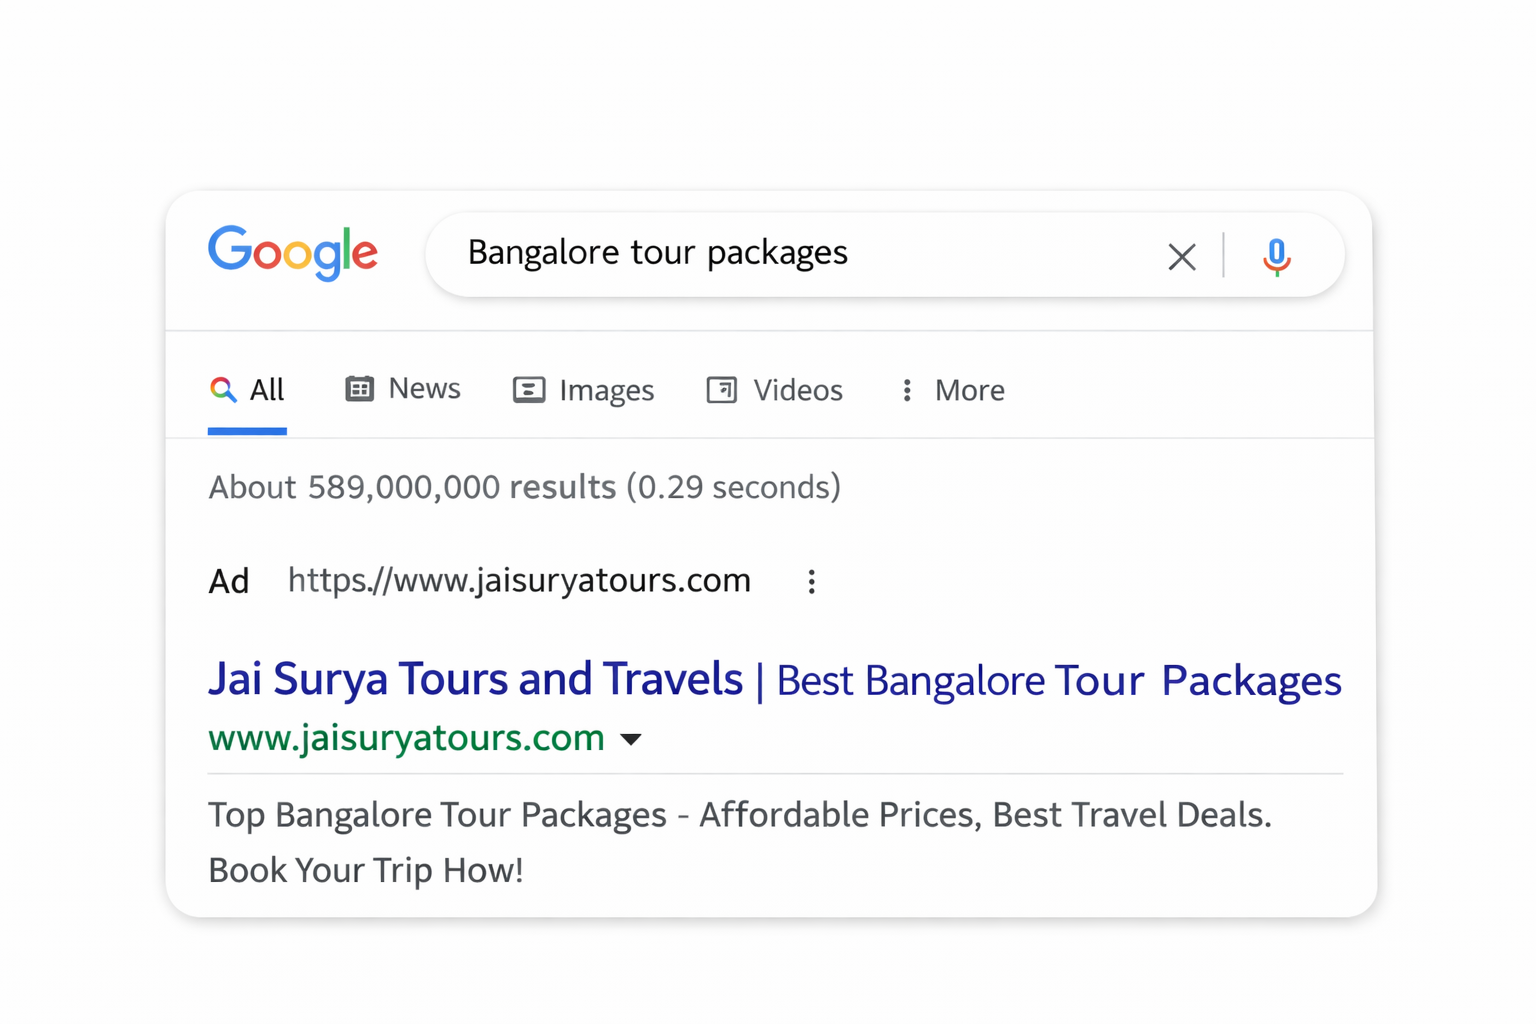
Task: Click the Google logo
Action: 292,252
